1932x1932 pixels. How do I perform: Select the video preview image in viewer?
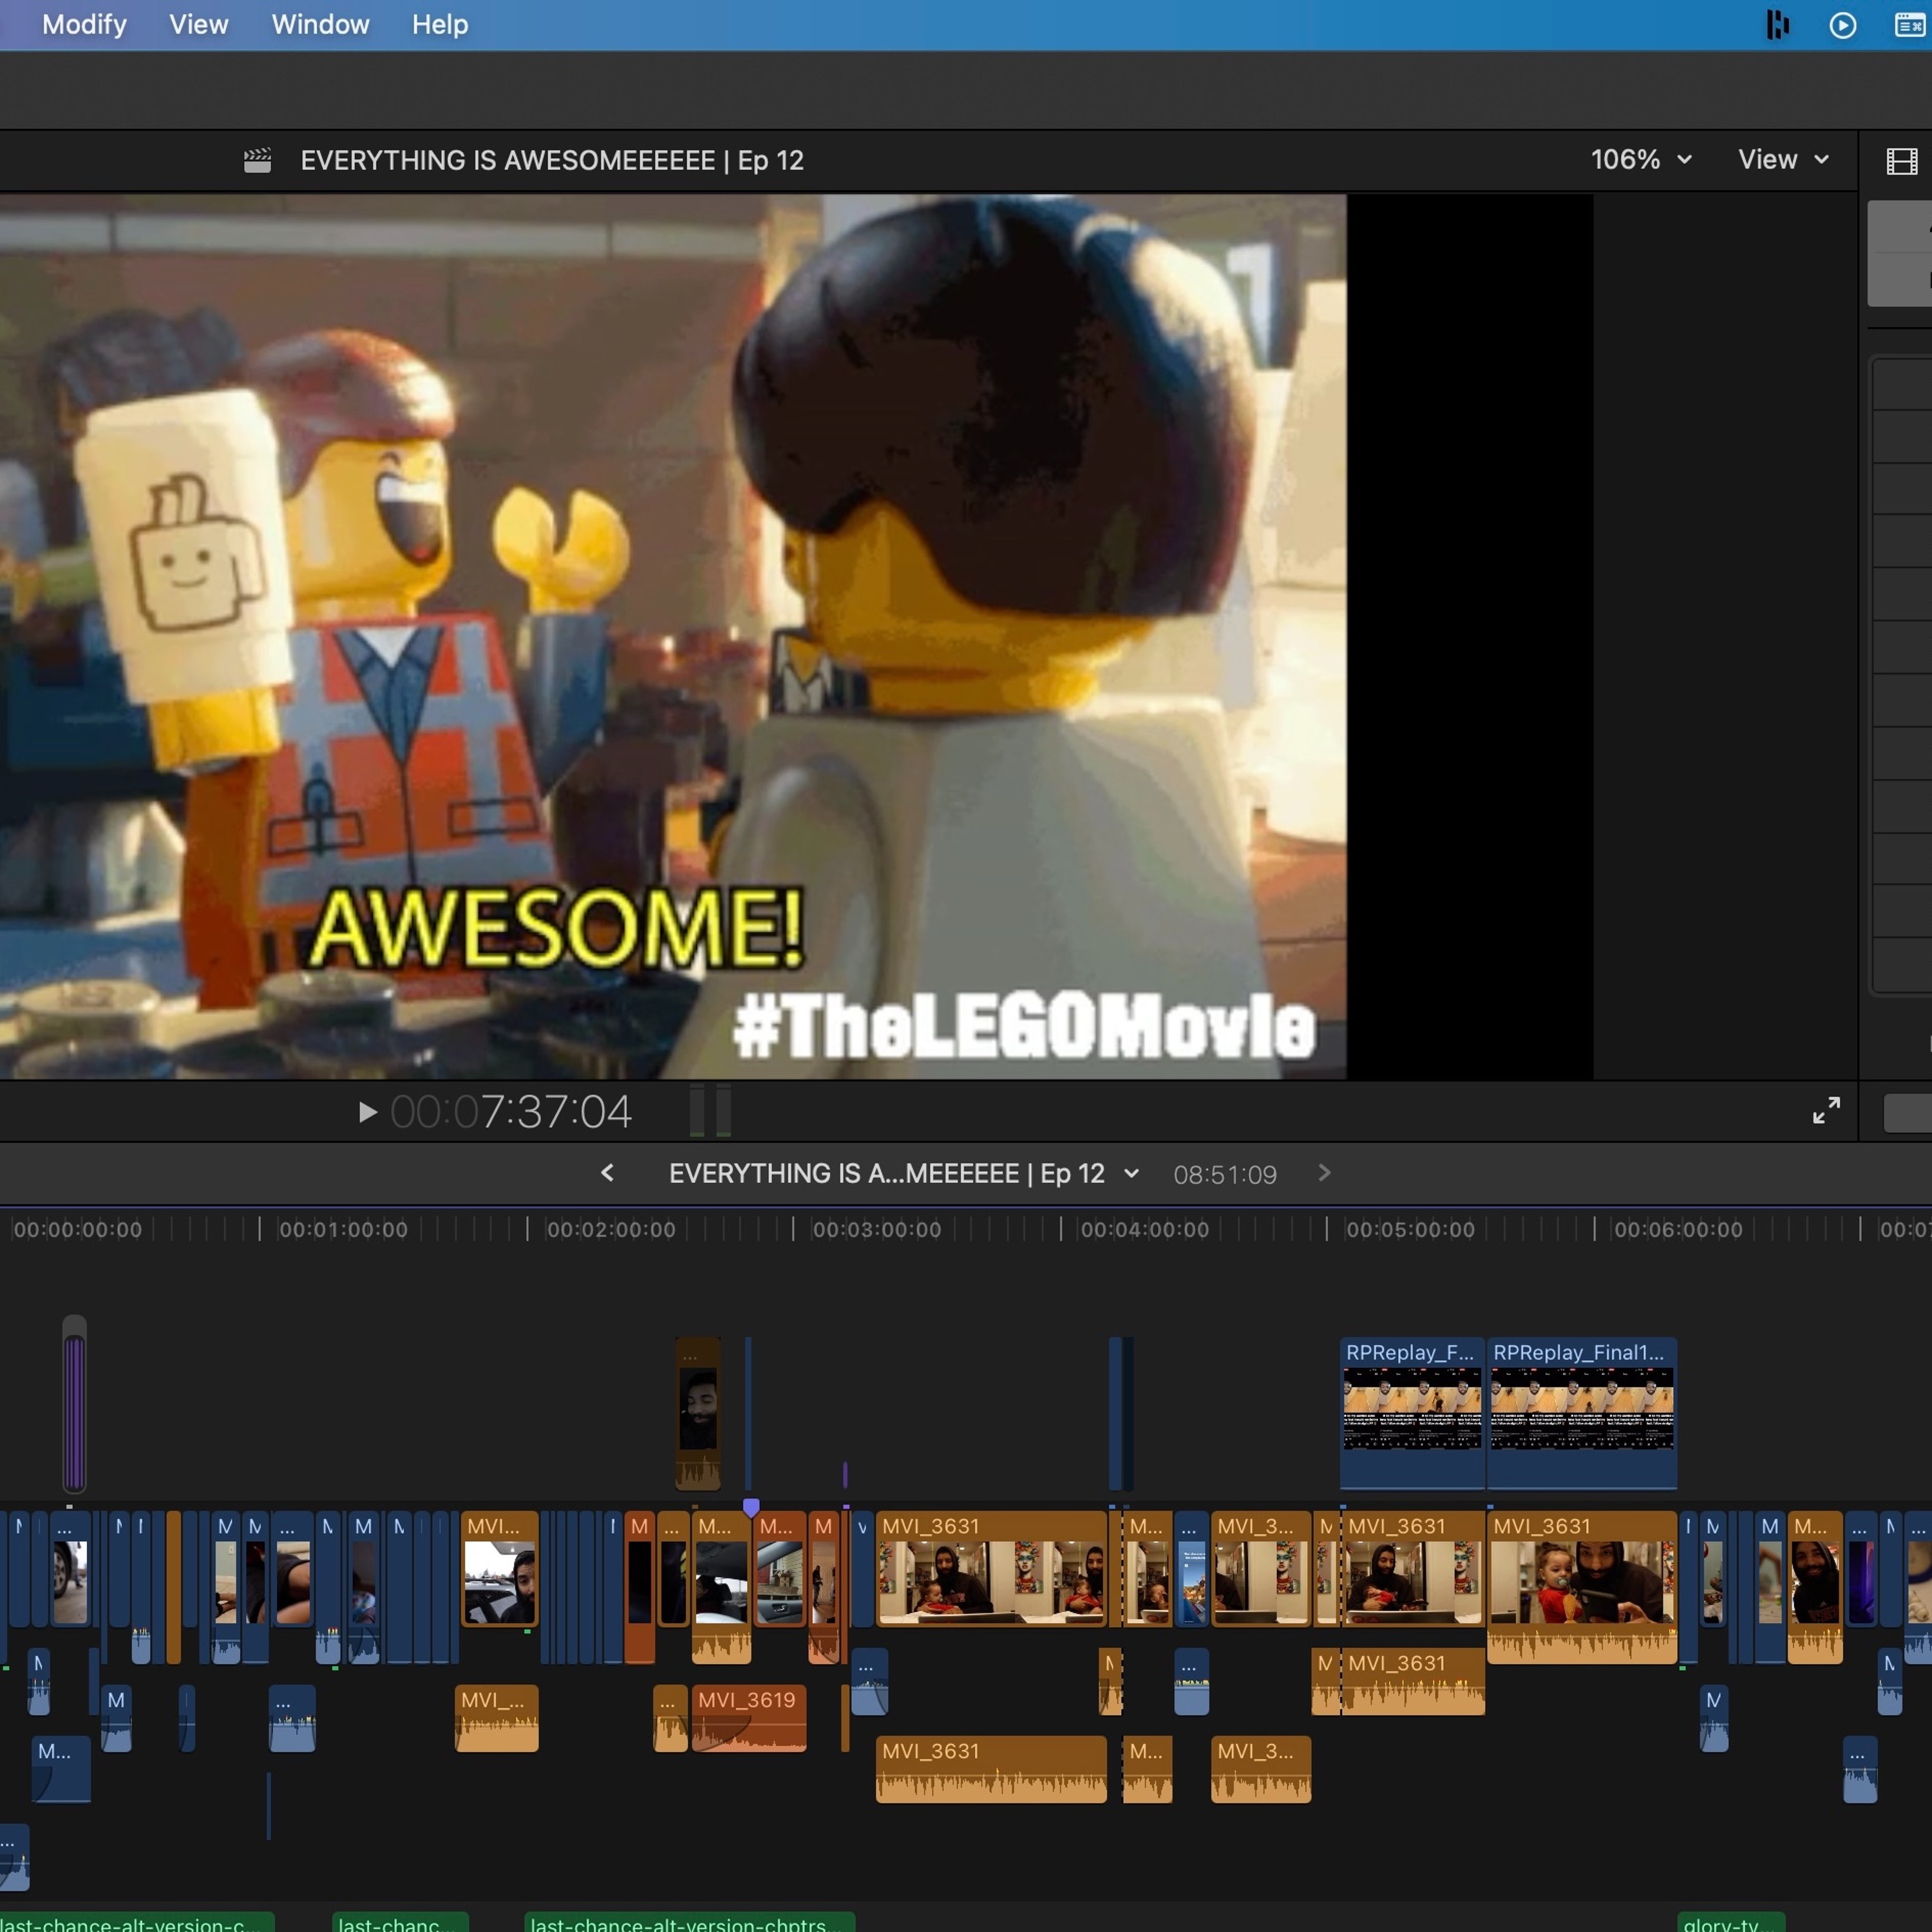pos(673,637)
